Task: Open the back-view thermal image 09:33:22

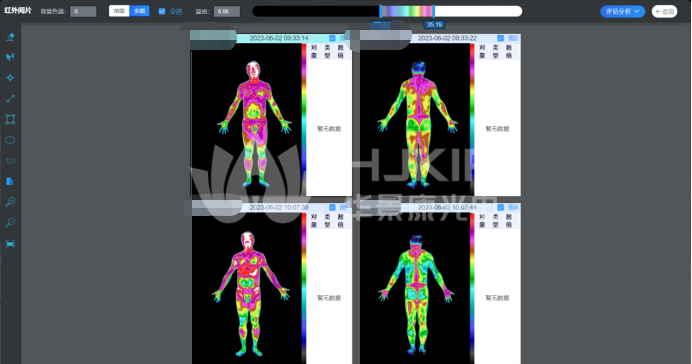Action: (x=415, y=120)
